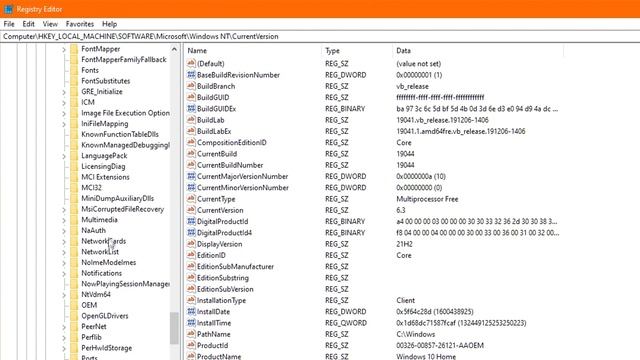
Task: Select the EditionSubVersion value name
Action: (x=225, y=289)
